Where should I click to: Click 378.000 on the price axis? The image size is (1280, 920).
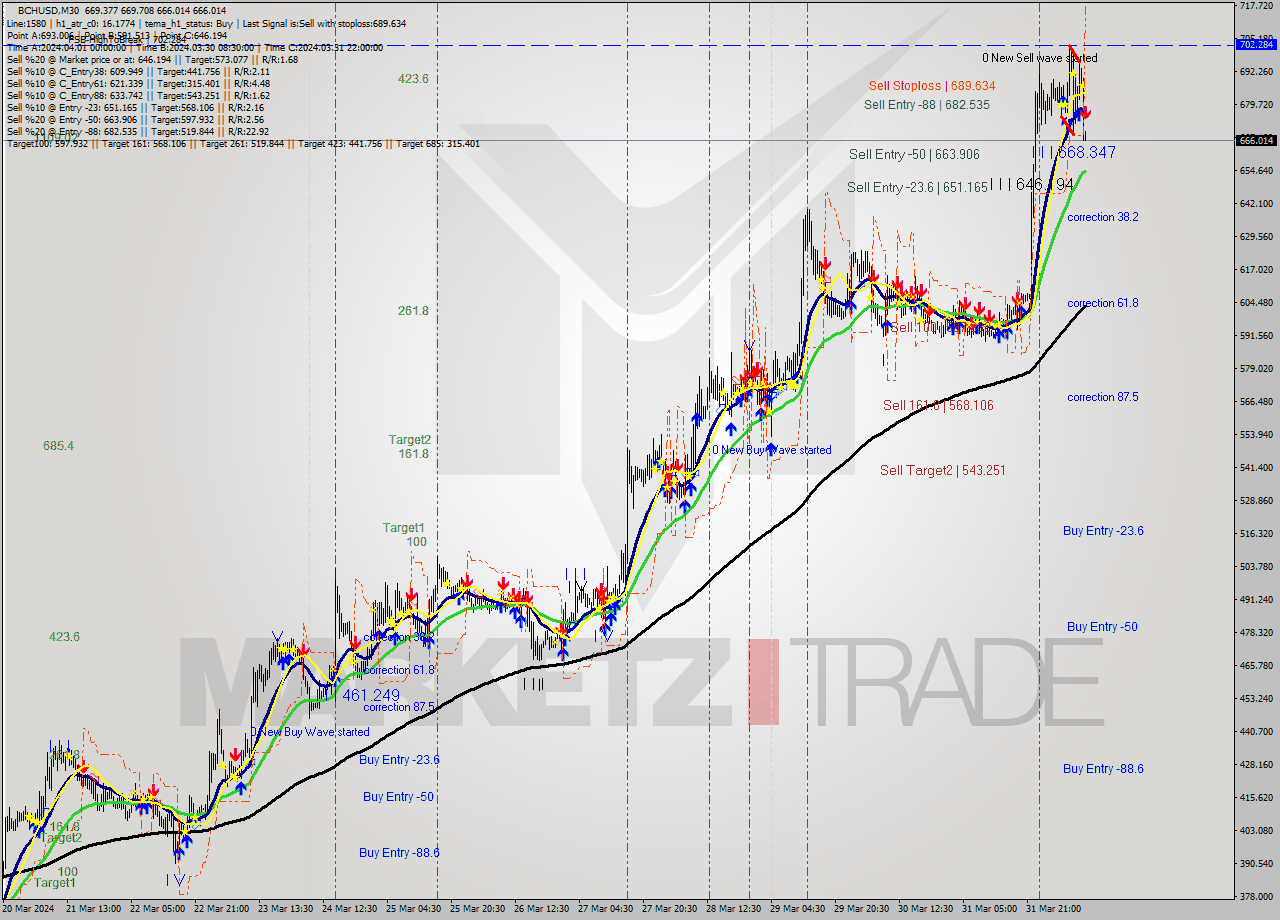click(x=1256, y=897)
